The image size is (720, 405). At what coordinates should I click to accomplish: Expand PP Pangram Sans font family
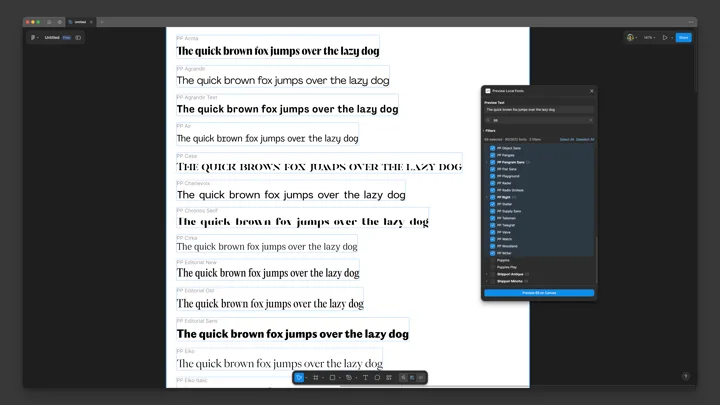(487, 162)
